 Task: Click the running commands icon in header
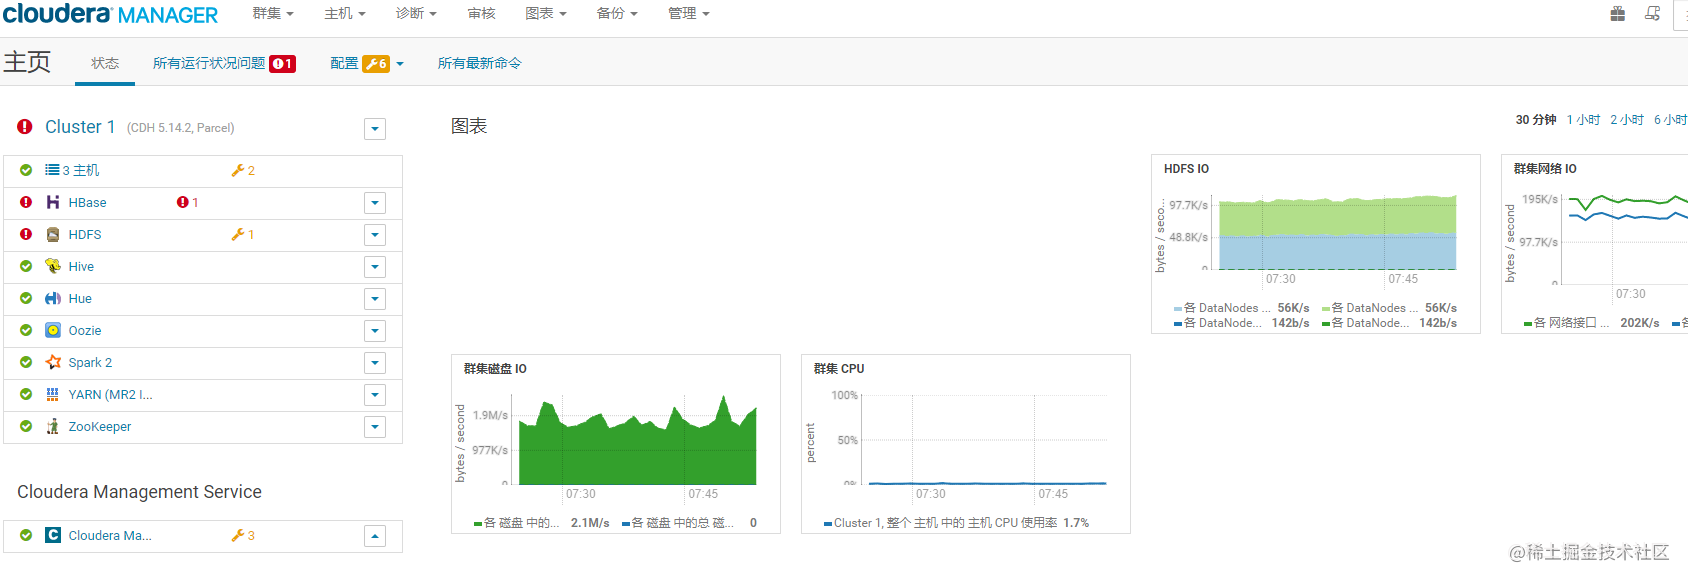tap(1652, 13)
